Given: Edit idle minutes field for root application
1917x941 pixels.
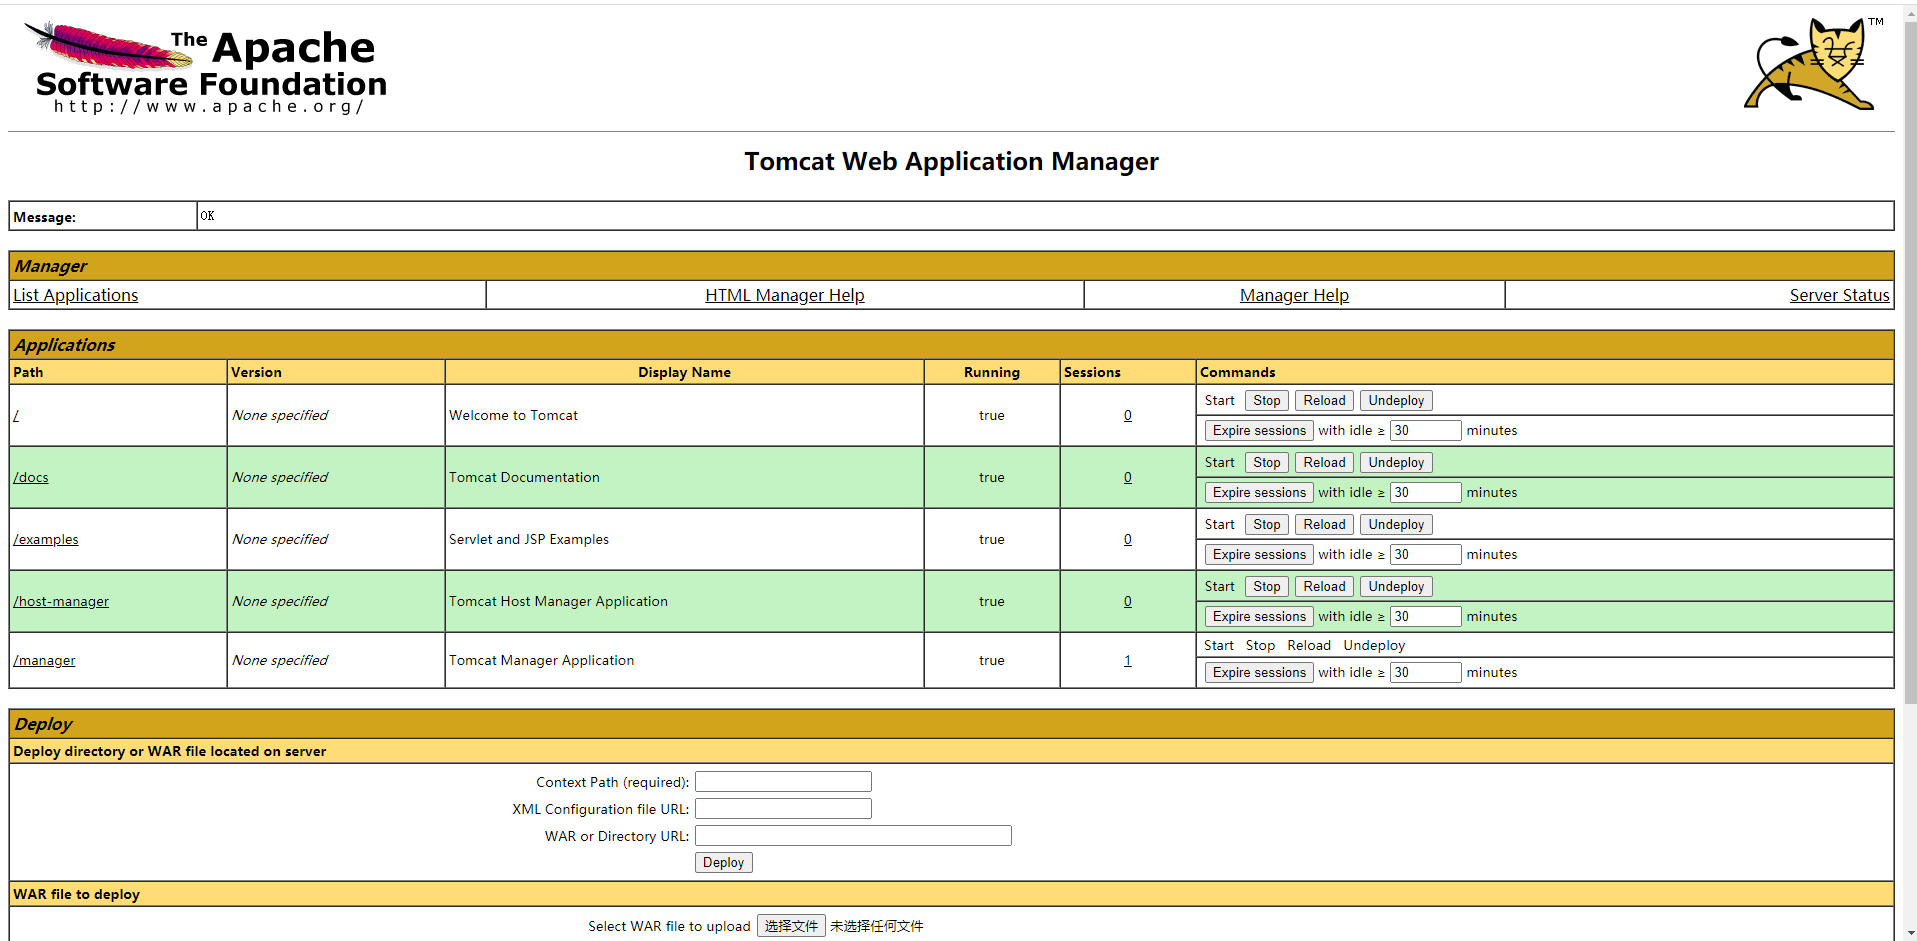Looking at the screenshot, I should [1426, 430].
